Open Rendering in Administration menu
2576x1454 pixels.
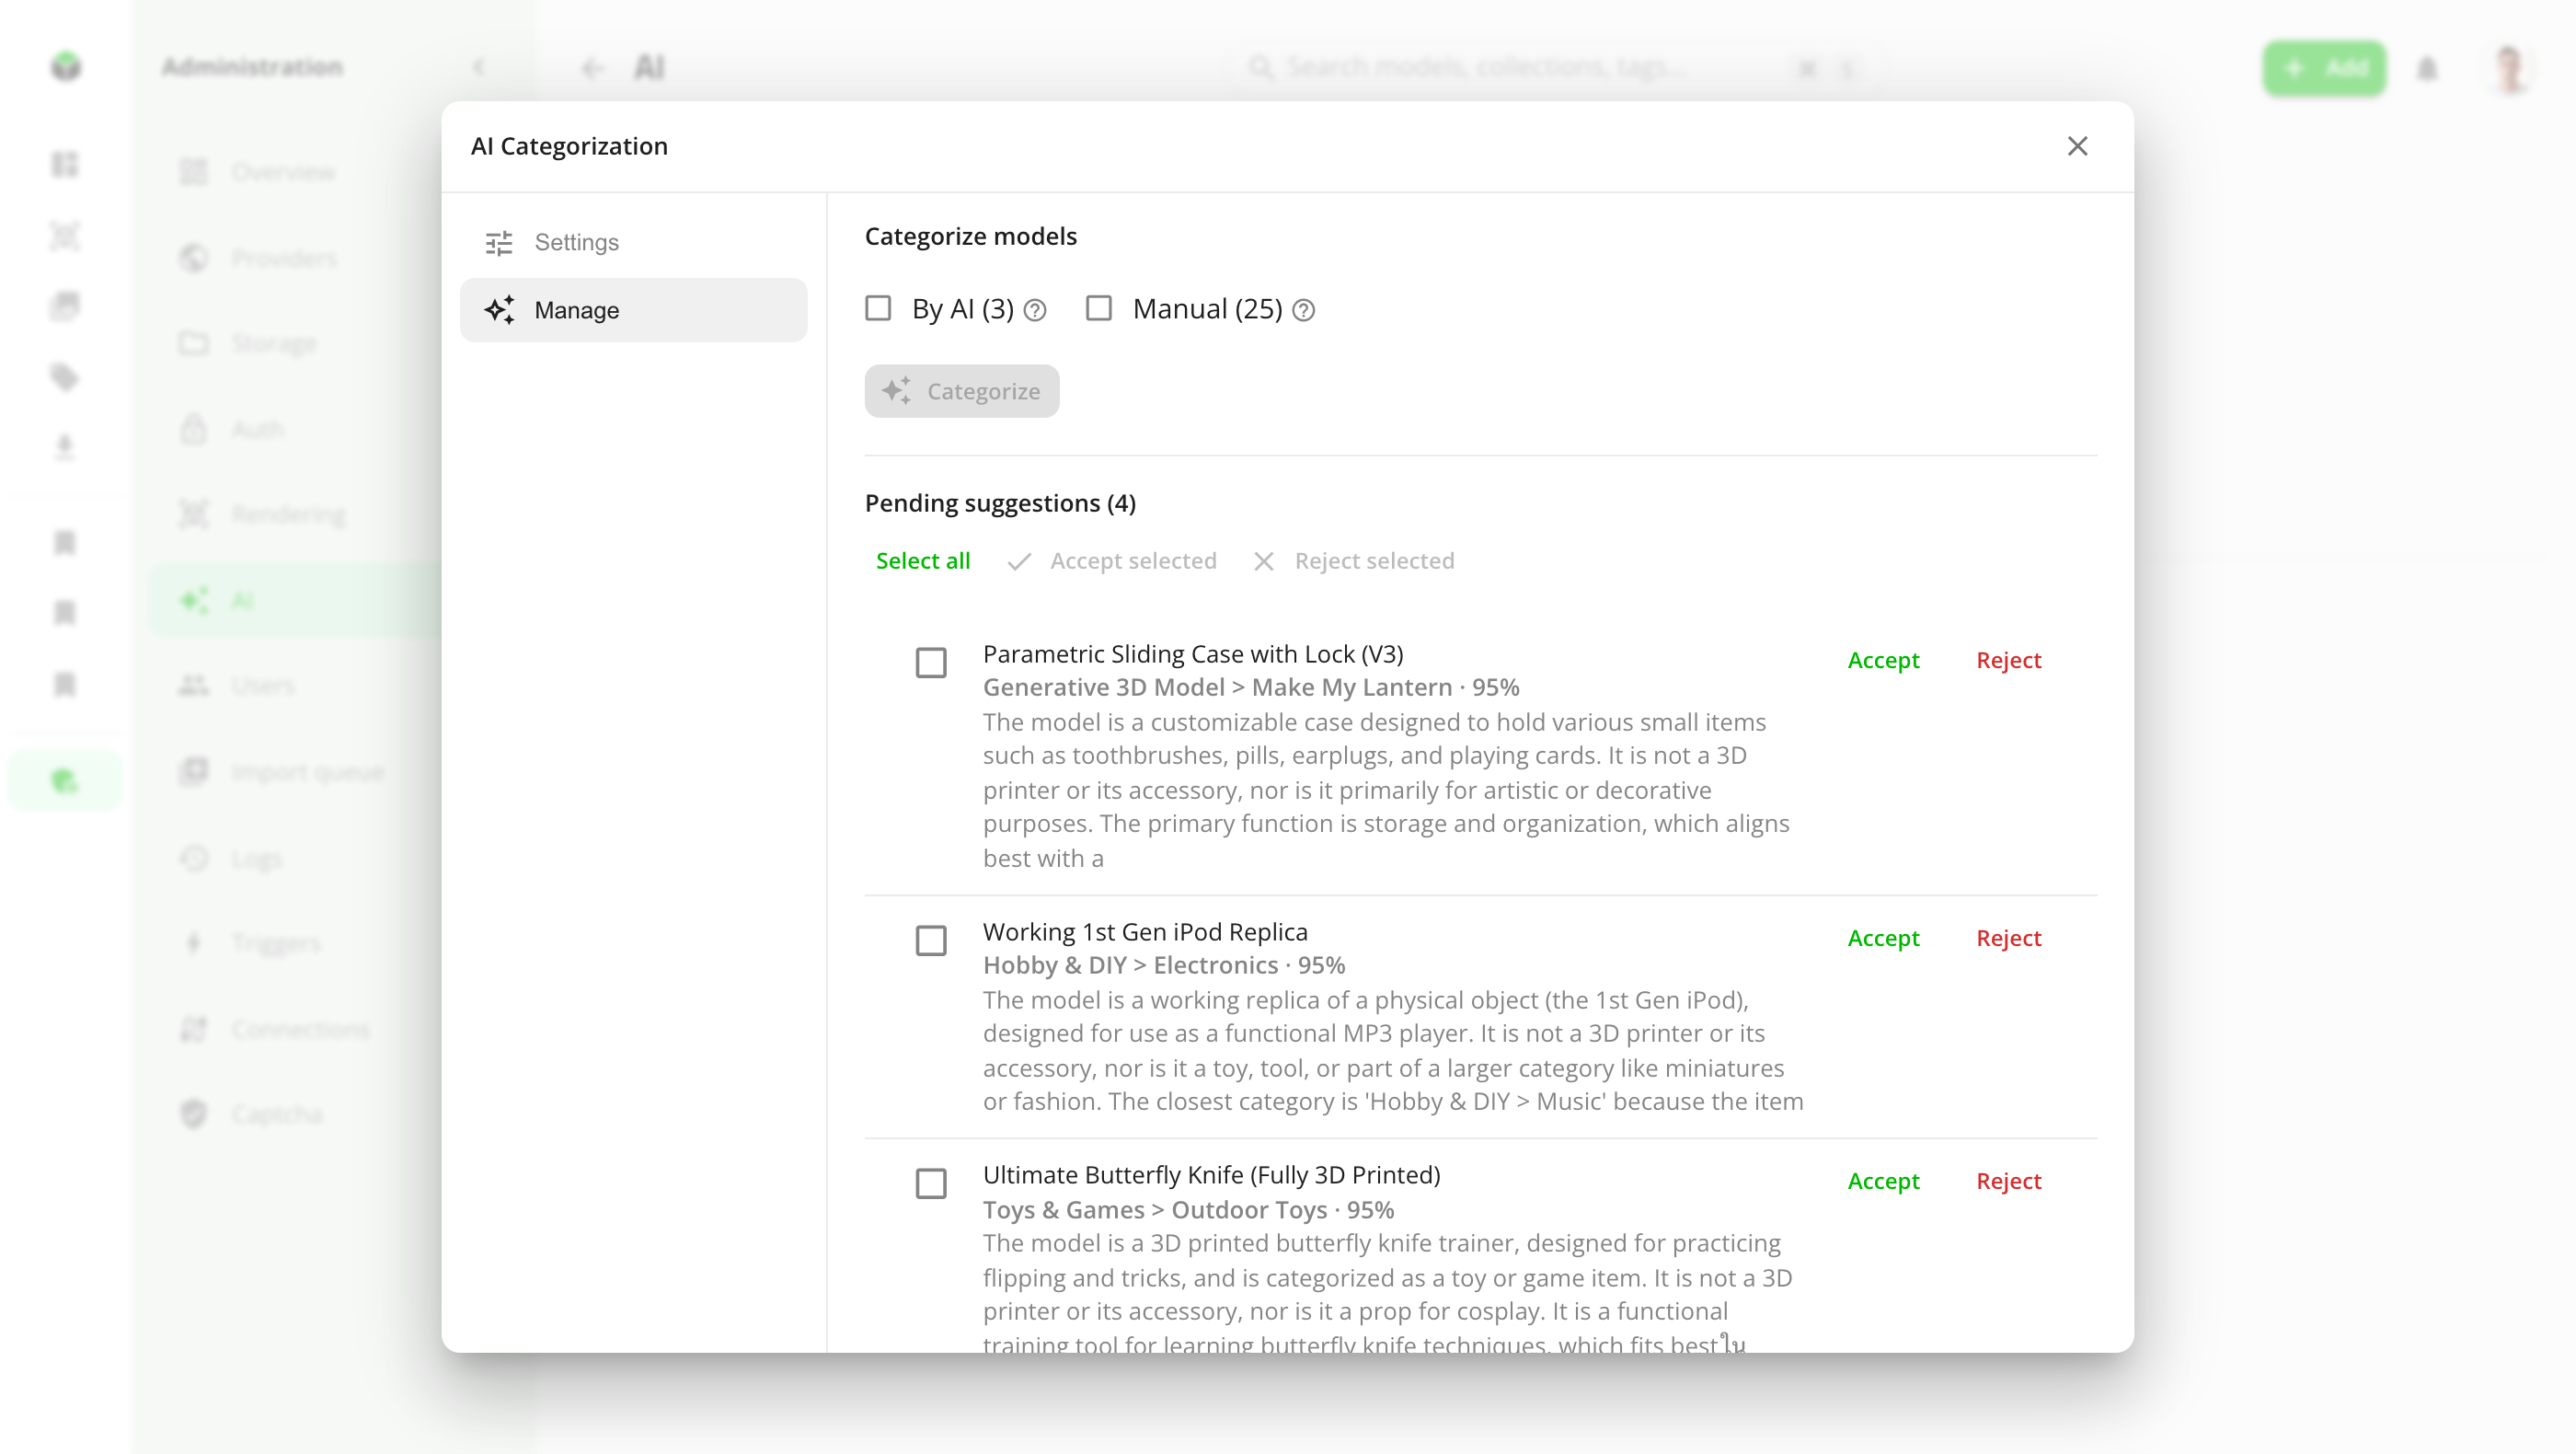click(295, 515)
